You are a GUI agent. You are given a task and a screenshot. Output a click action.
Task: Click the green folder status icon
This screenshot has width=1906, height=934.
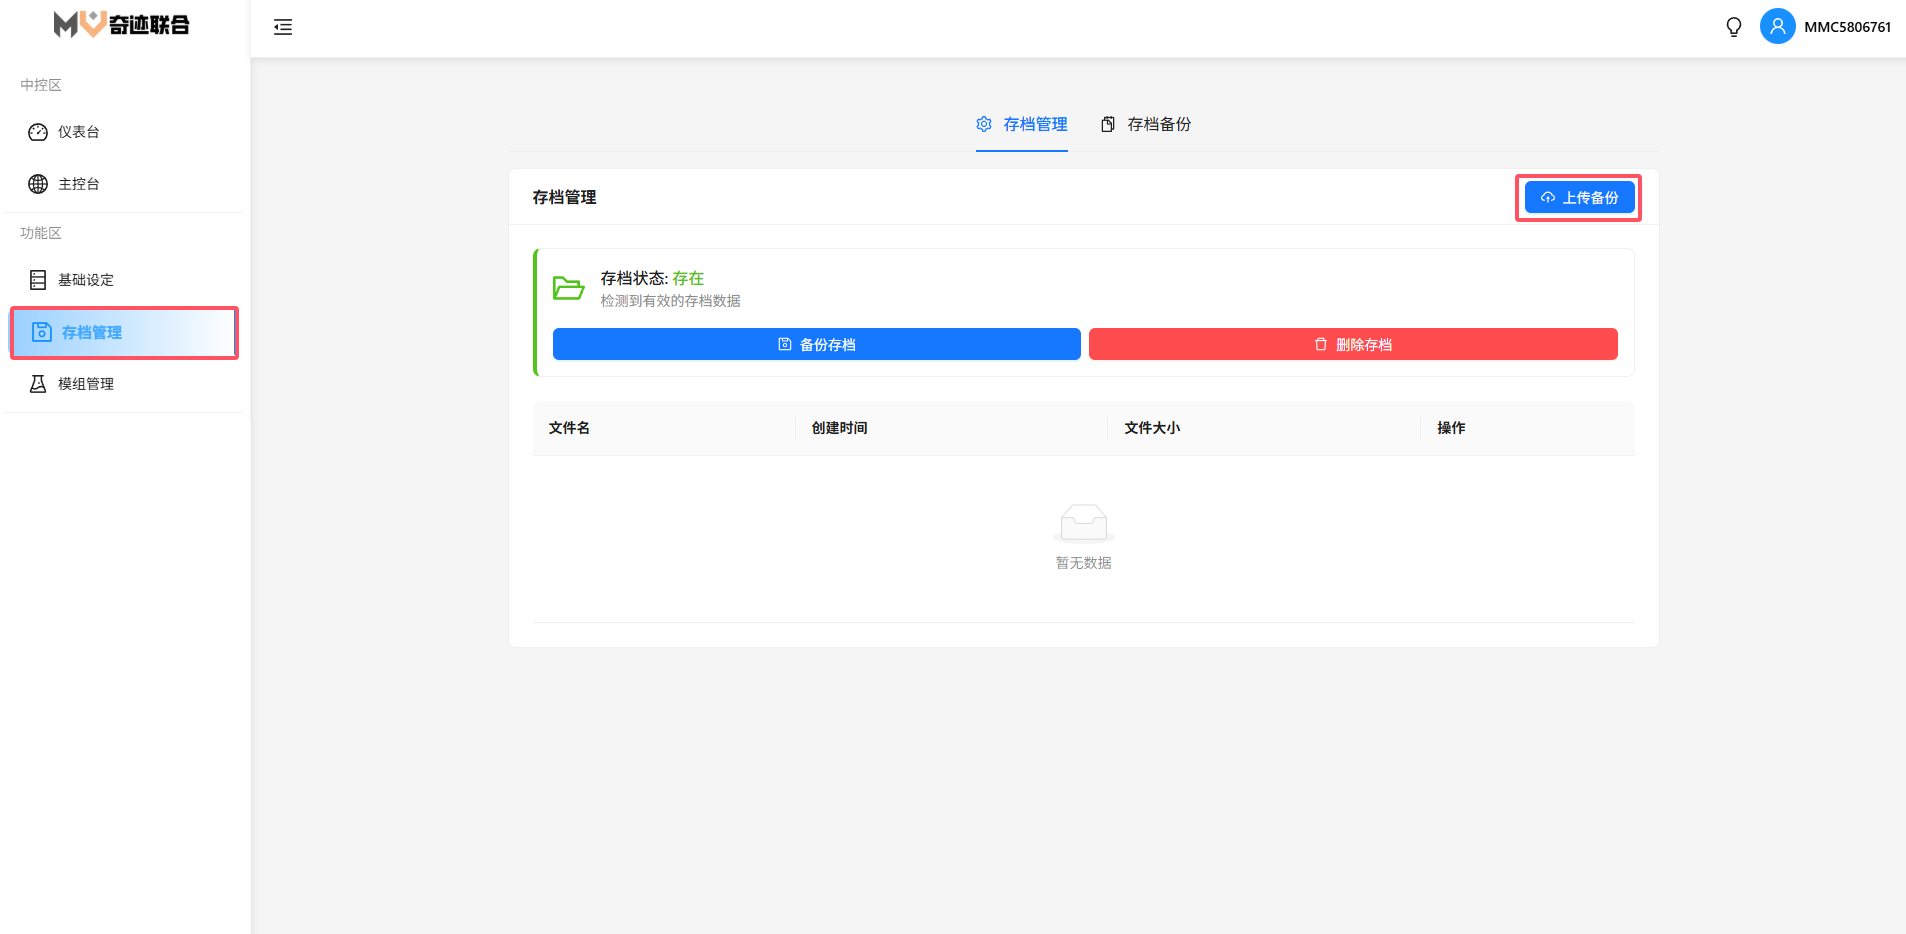pyautogui.click(x=568, y=288)
